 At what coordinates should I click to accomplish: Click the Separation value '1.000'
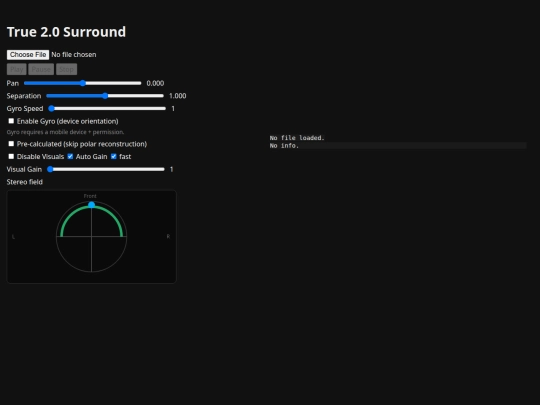tap(178, 96)
